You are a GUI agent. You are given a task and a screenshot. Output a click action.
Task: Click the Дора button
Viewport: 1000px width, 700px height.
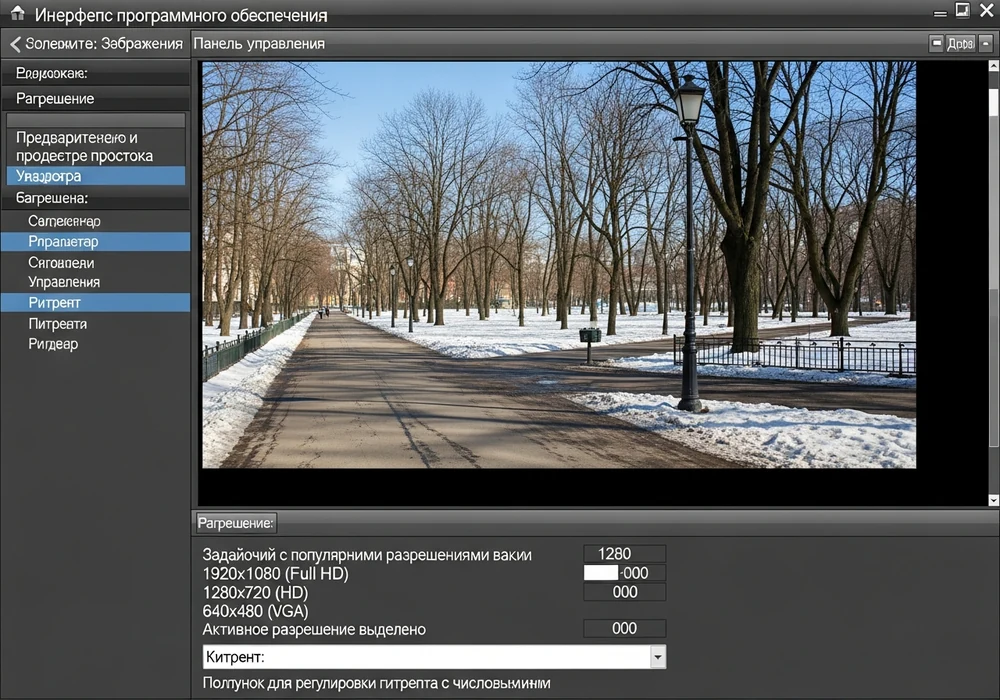960,43
